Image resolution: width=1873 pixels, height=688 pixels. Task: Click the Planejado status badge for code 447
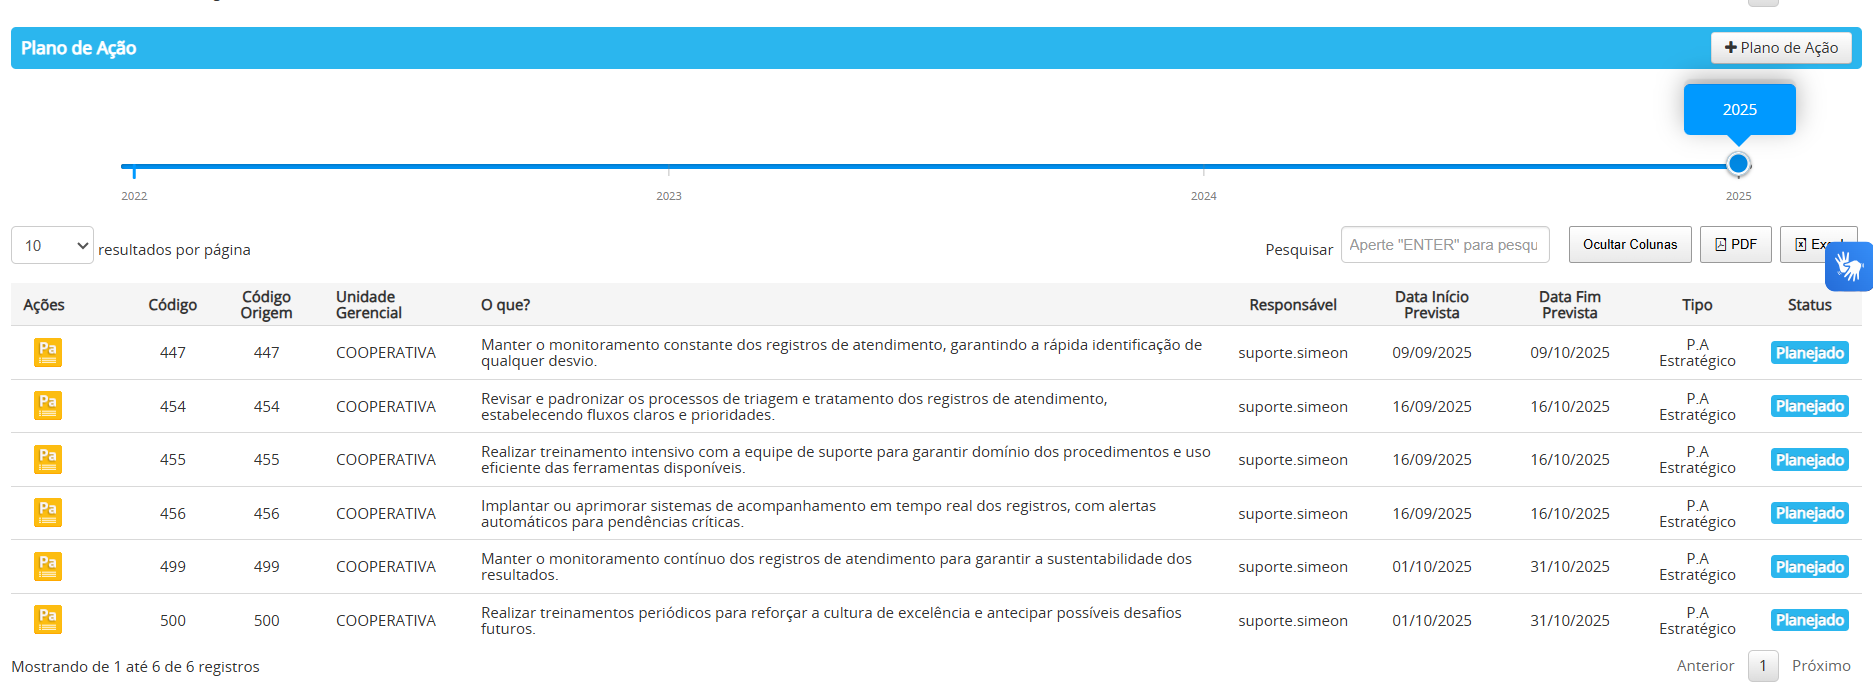click(x=1809, y=353)
